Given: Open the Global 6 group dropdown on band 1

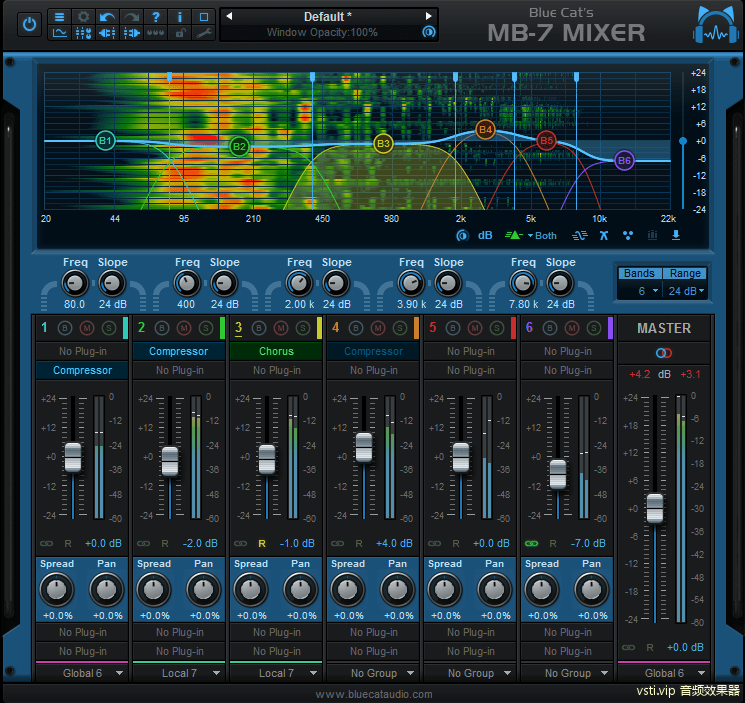Looking at the screenshot, I should [83, 673].
